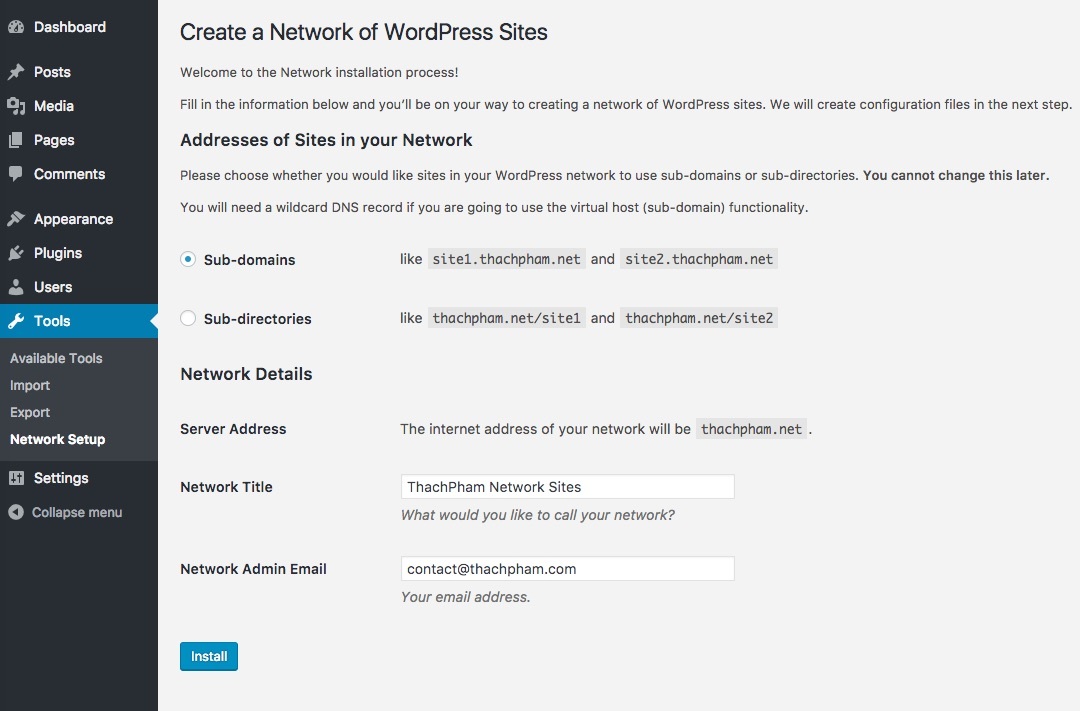
Task: Open Pages from the sidebar
Action: 79,141
